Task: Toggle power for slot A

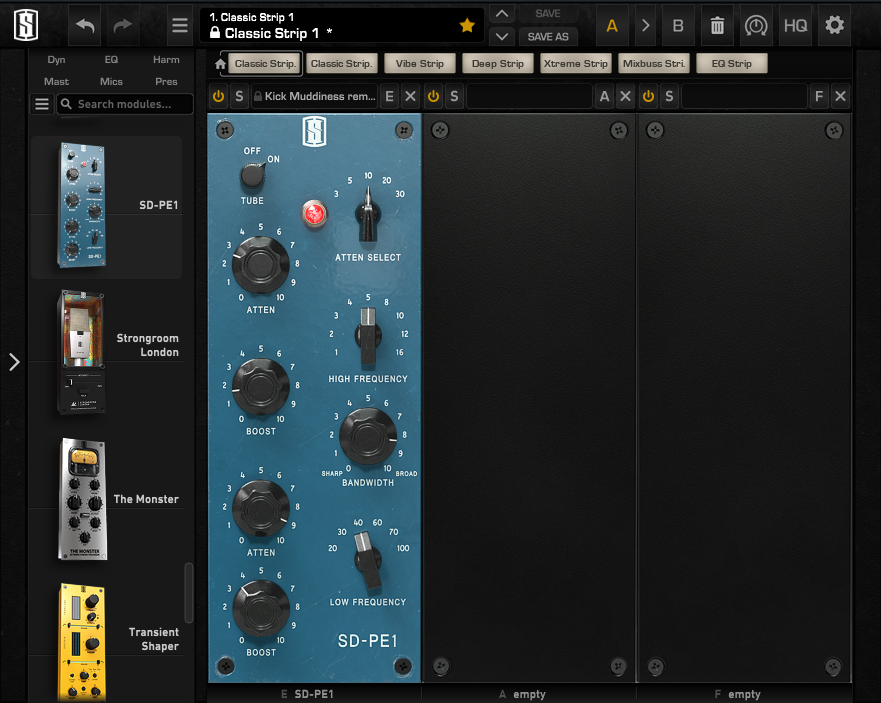Action: pos(433,96)
